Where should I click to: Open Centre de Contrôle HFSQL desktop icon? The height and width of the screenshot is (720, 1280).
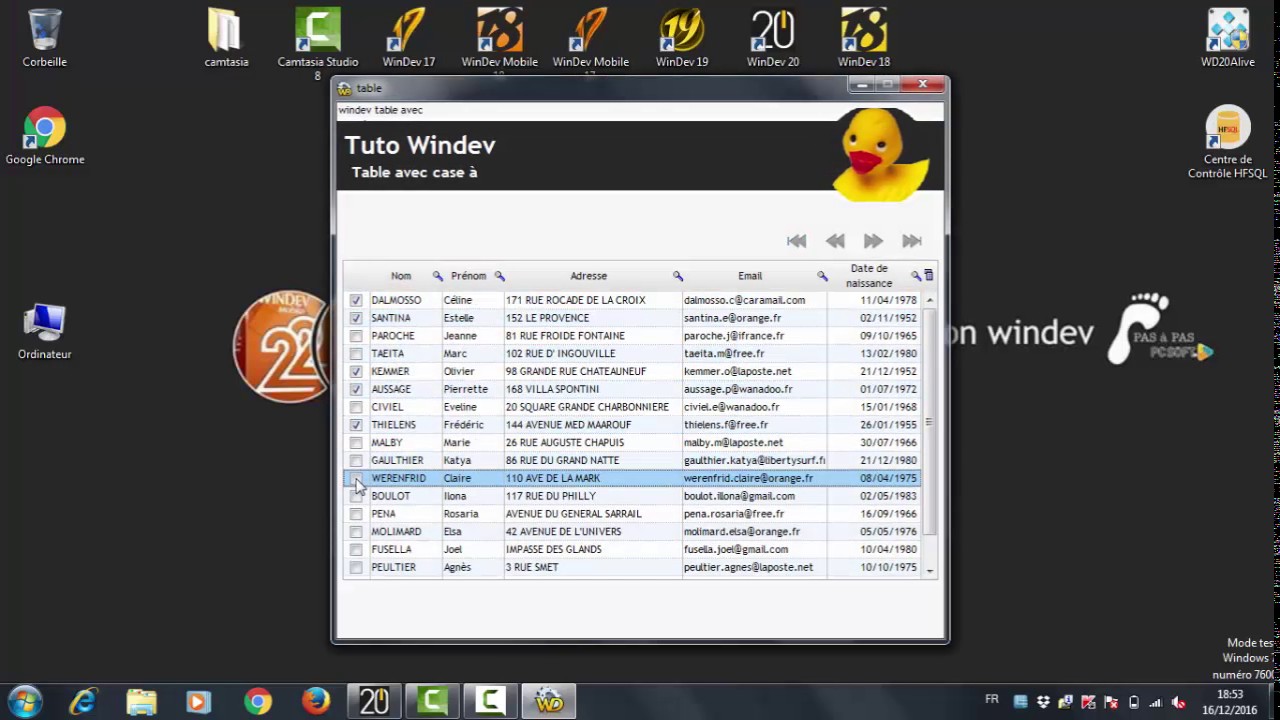coord(1228,143)
